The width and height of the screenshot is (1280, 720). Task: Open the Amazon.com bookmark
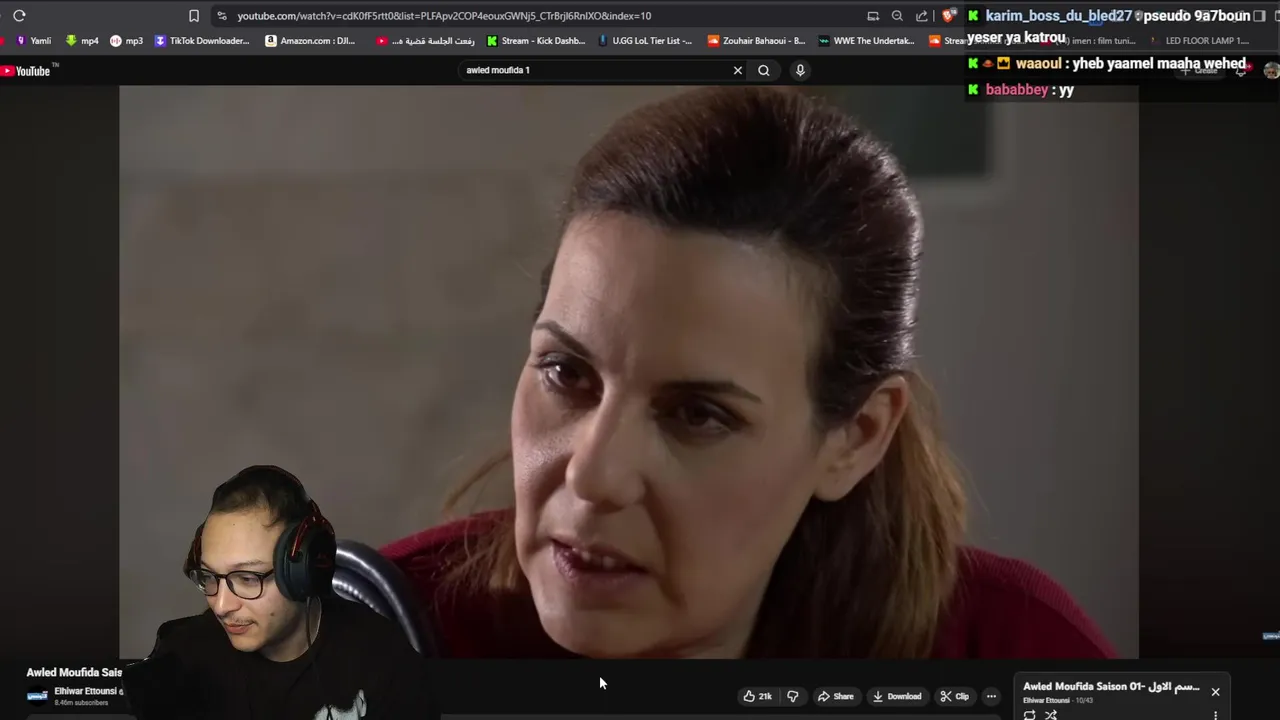point(310,41)
